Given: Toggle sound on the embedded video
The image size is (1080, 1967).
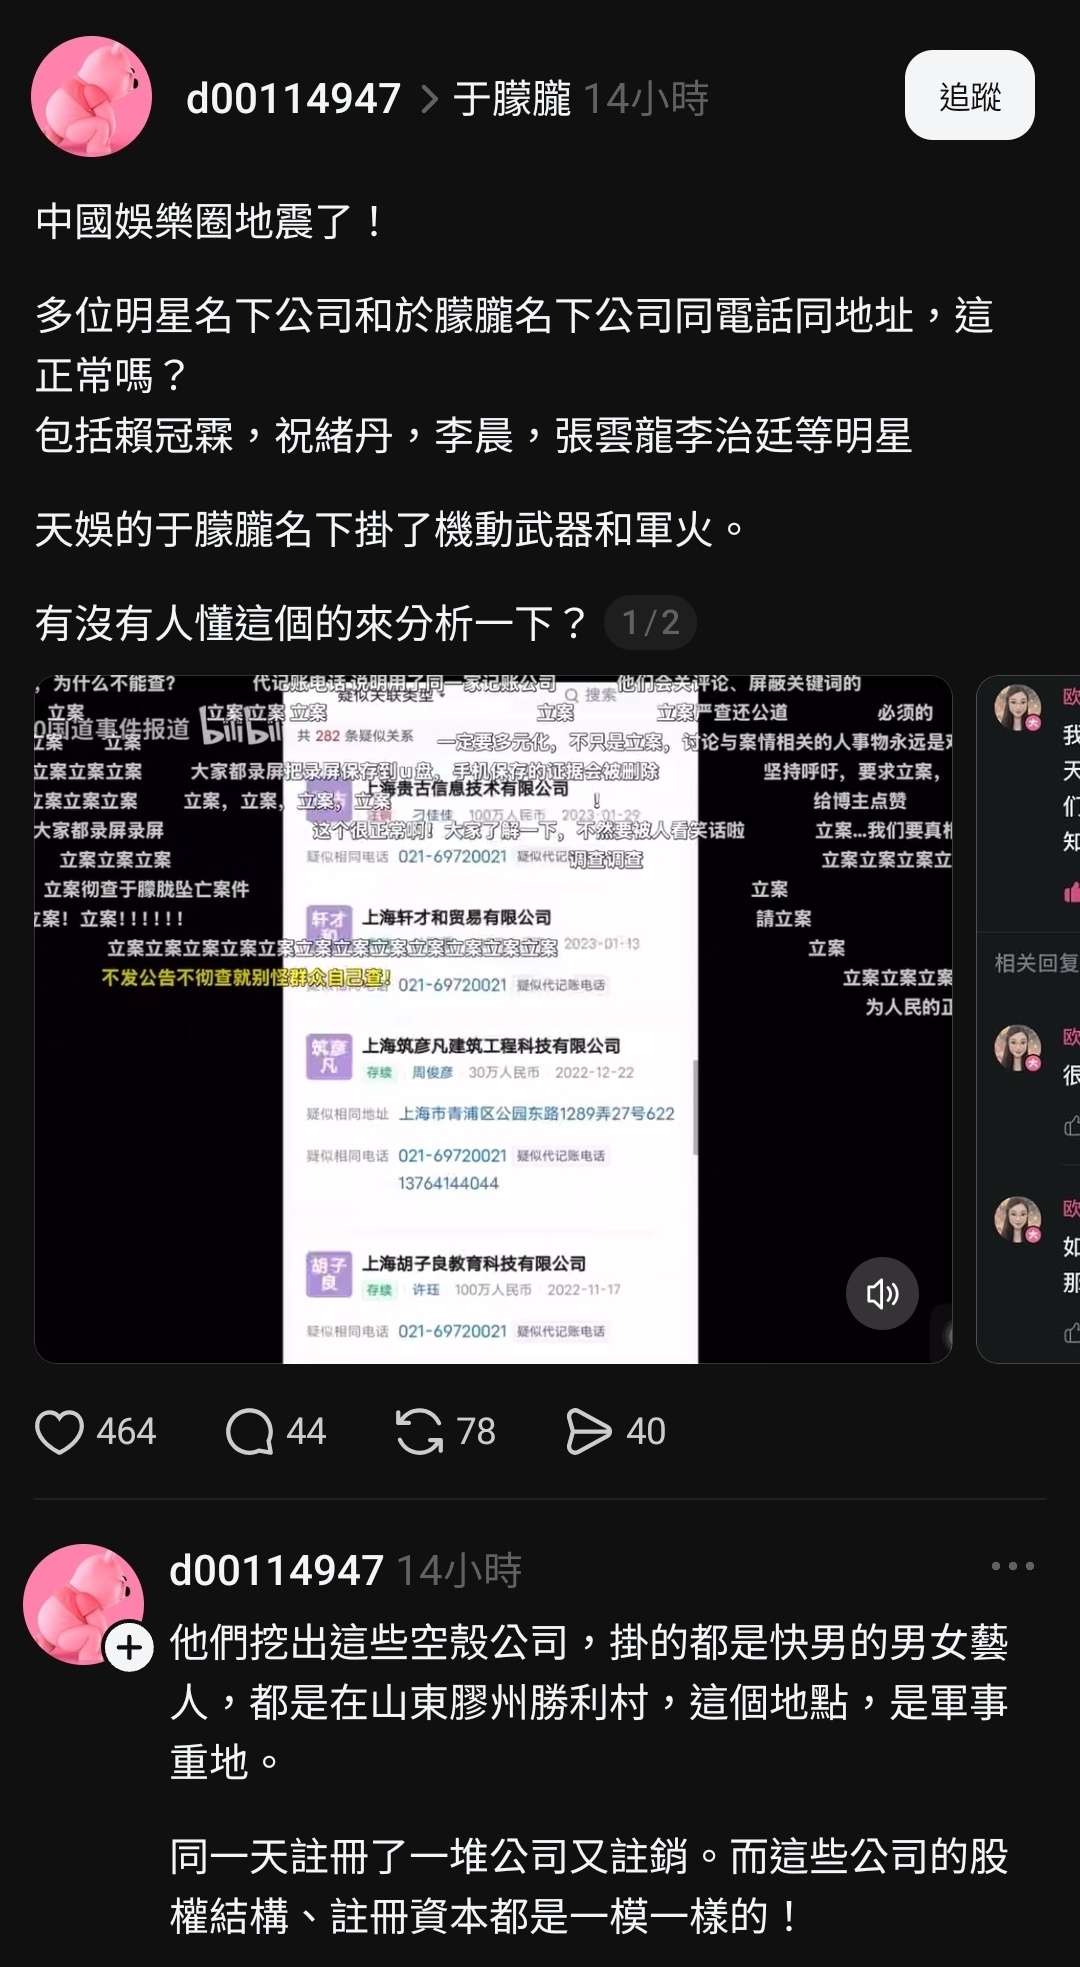Looking at the screenshot, I should pos(882,1293).
